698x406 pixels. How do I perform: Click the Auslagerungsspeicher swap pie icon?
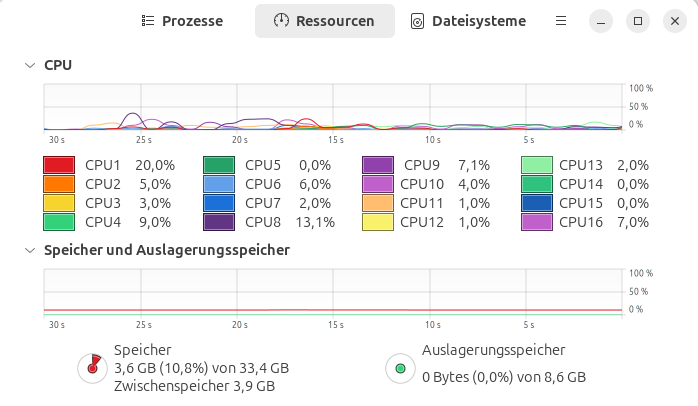(x=401, y=368)
